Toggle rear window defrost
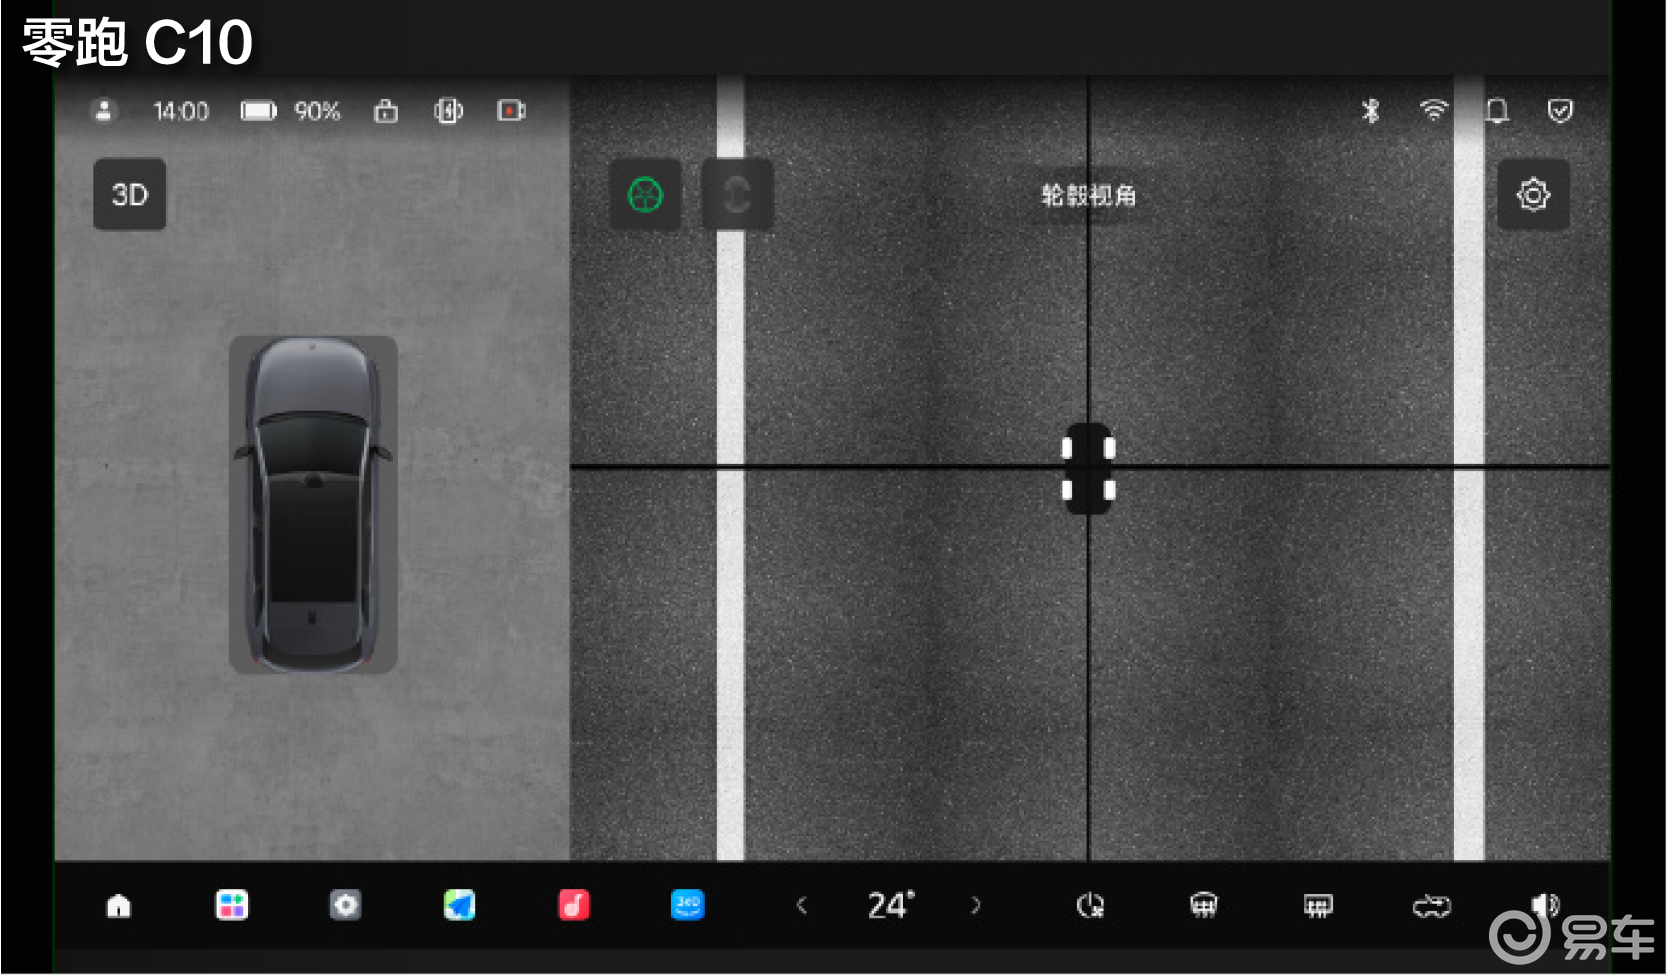 pyautogui.click(x=1318, y=906)
